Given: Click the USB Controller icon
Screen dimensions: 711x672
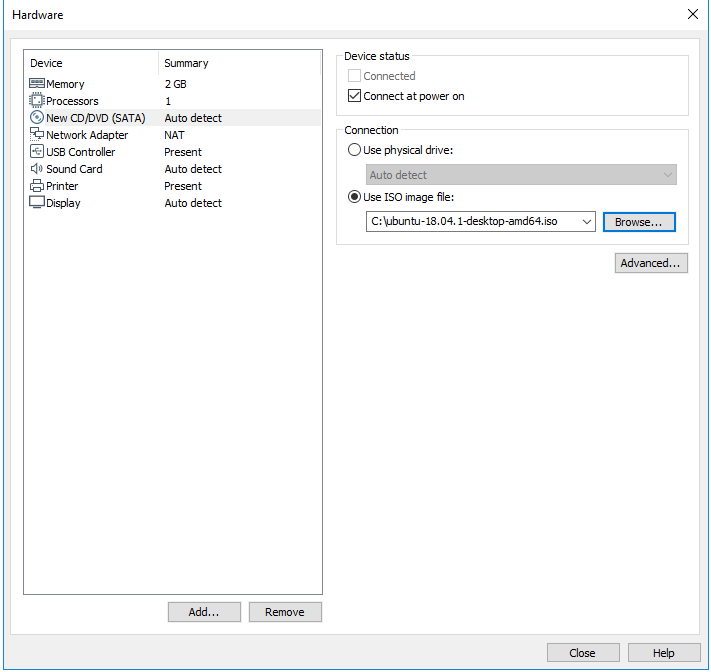Looking at the screenshot, I should click(x=37, y=151).
